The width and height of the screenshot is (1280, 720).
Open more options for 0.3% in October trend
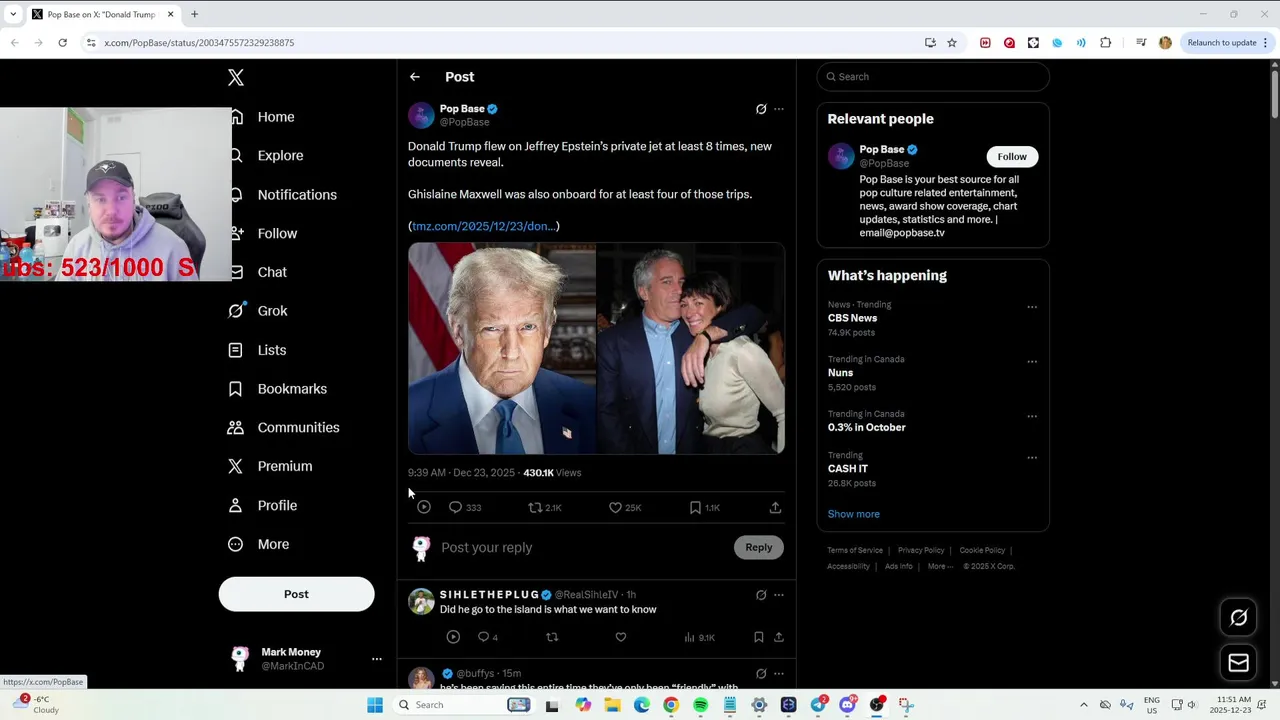pos(1032,416)
